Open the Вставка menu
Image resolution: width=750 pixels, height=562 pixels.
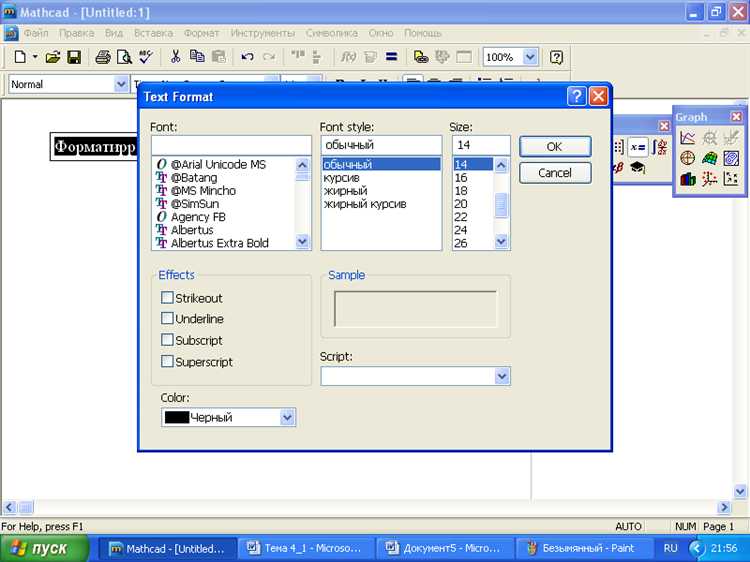pos(153,33)
